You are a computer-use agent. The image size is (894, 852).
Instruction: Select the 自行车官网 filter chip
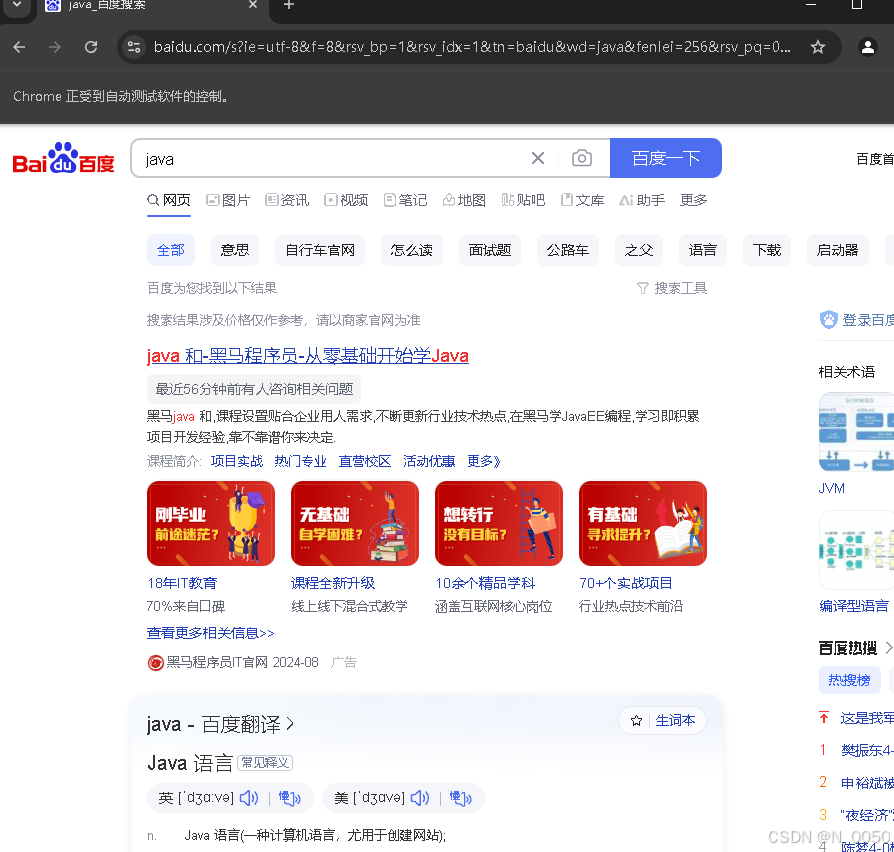320,250
